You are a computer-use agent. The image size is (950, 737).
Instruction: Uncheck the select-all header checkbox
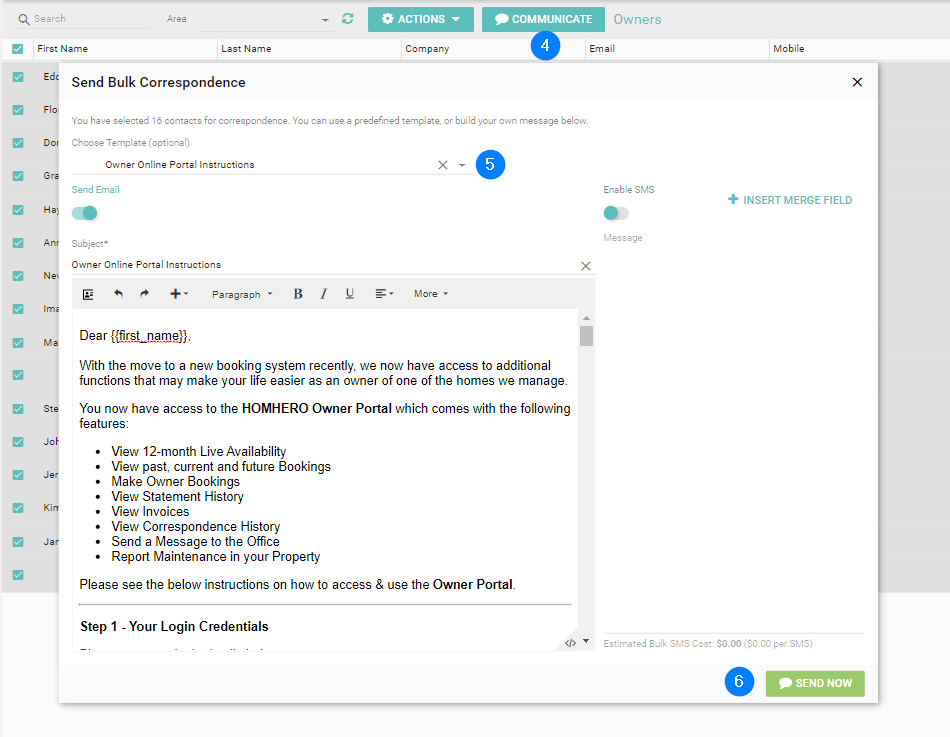click(x=18, y=48)
